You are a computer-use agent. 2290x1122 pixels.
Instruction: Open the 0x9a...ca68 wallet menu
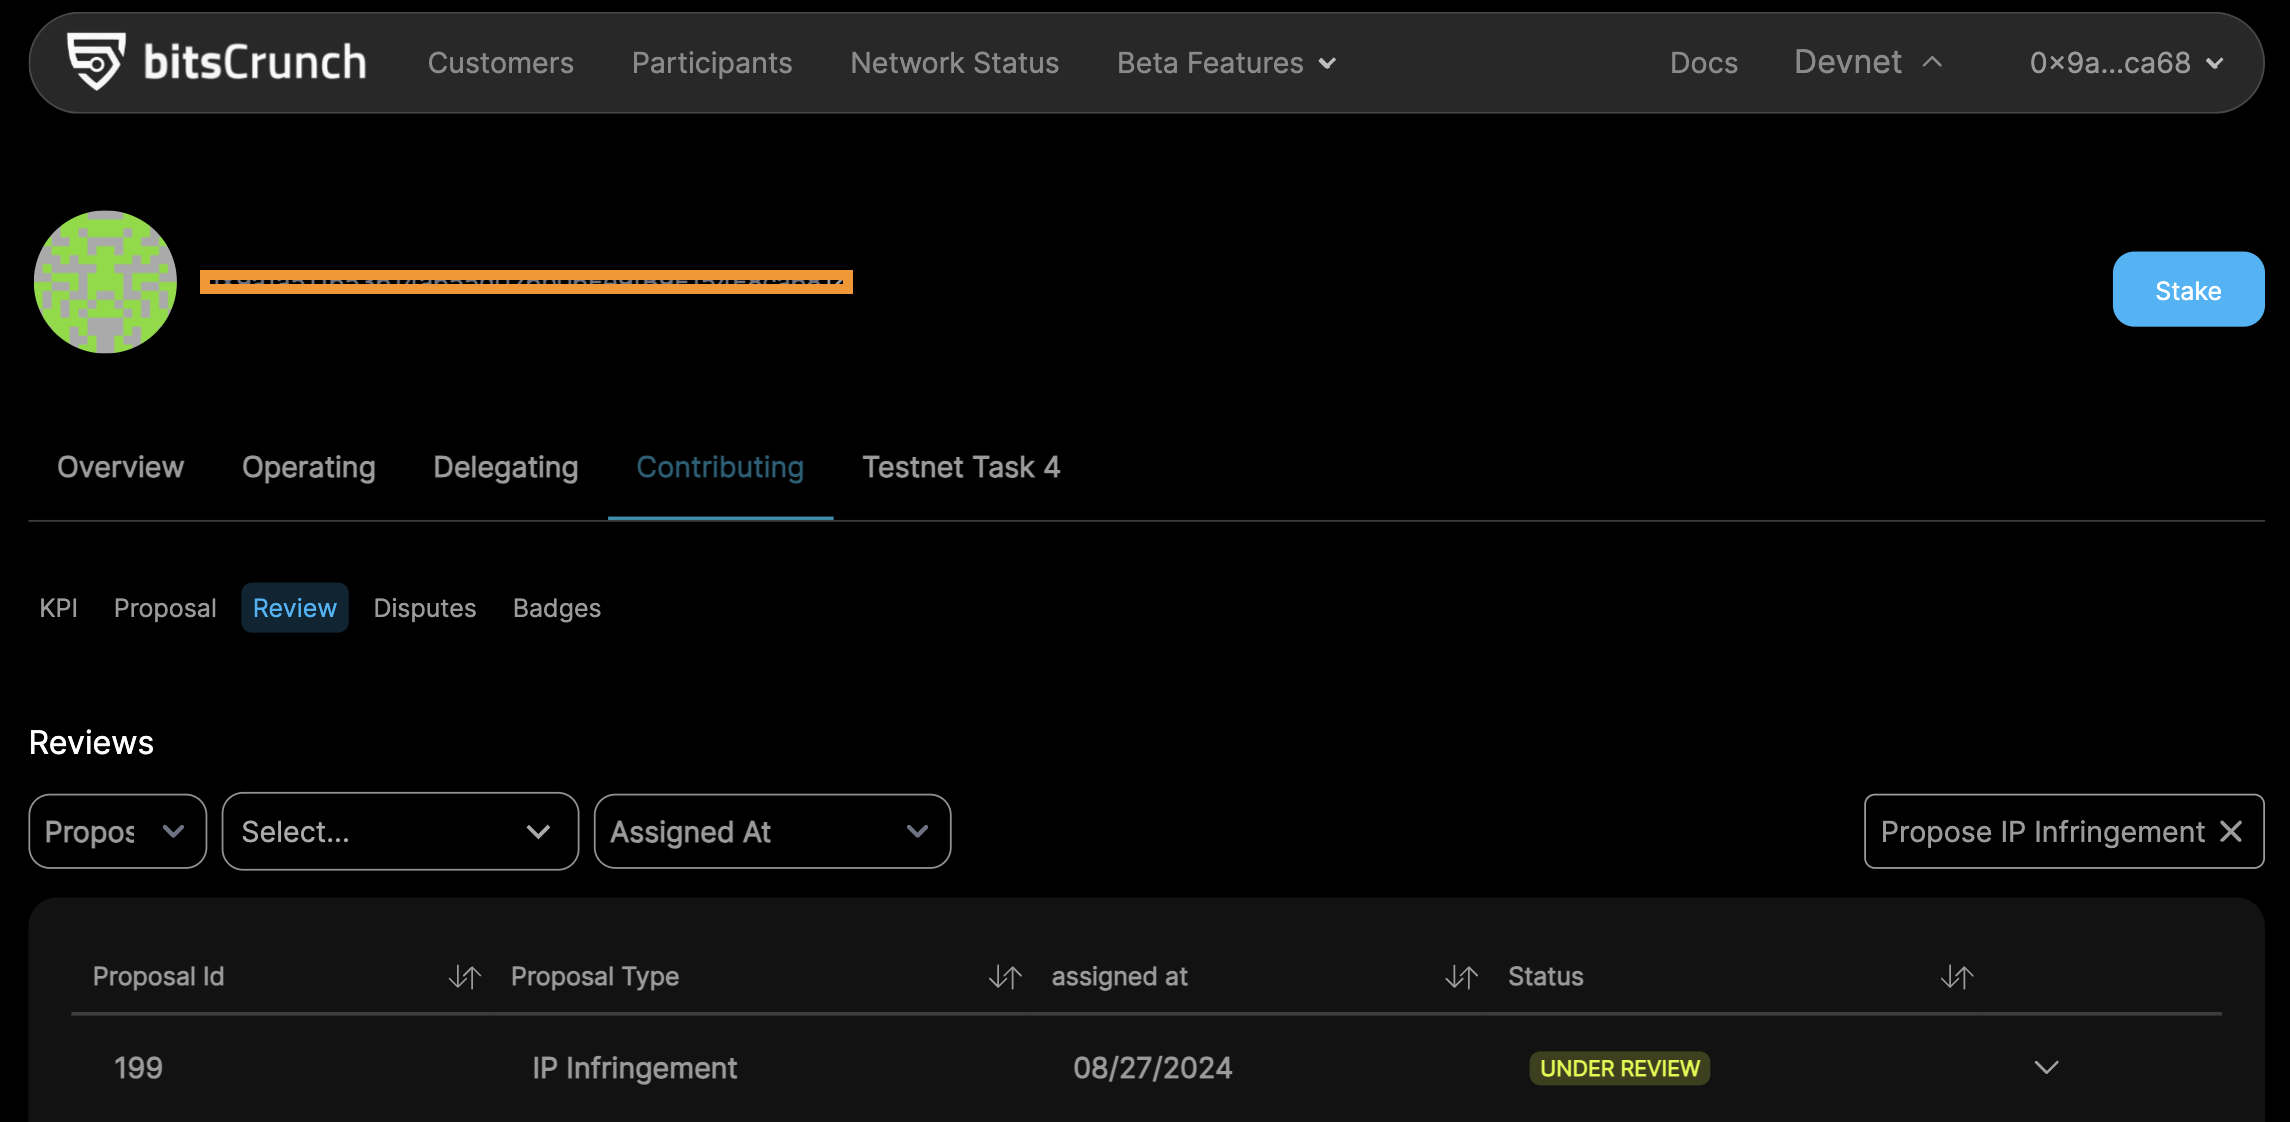tap(2126, 63)
